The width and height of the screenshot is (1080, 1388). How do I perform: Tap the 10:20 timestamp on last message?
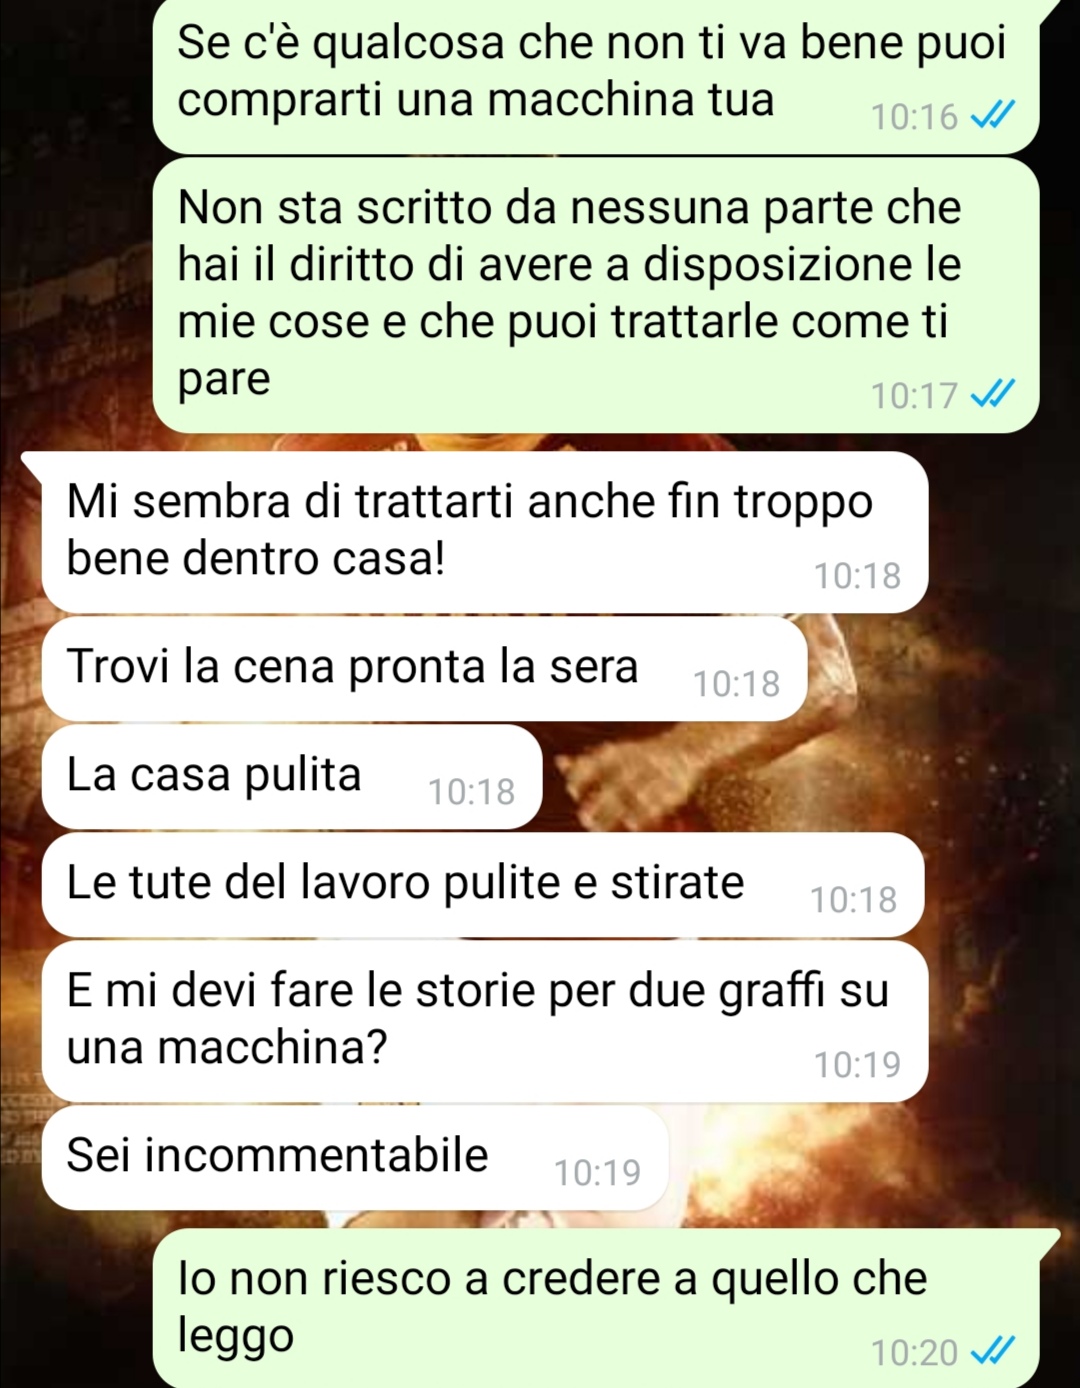(914, 1353)
